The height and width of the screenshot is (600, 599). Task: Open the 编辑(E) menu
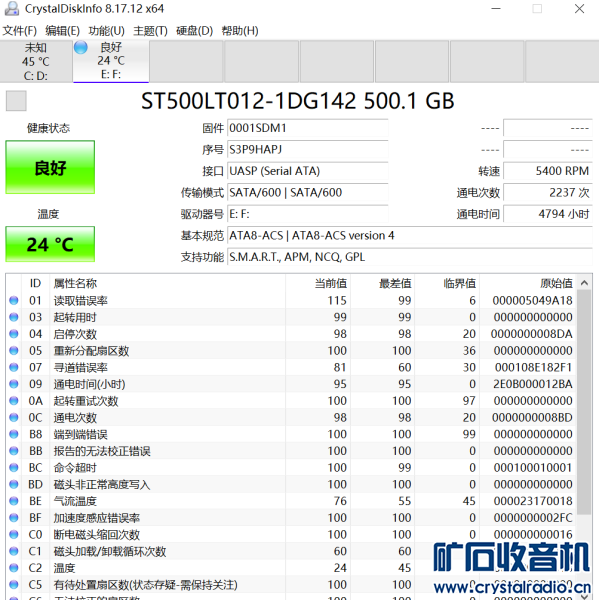(62, 31)
